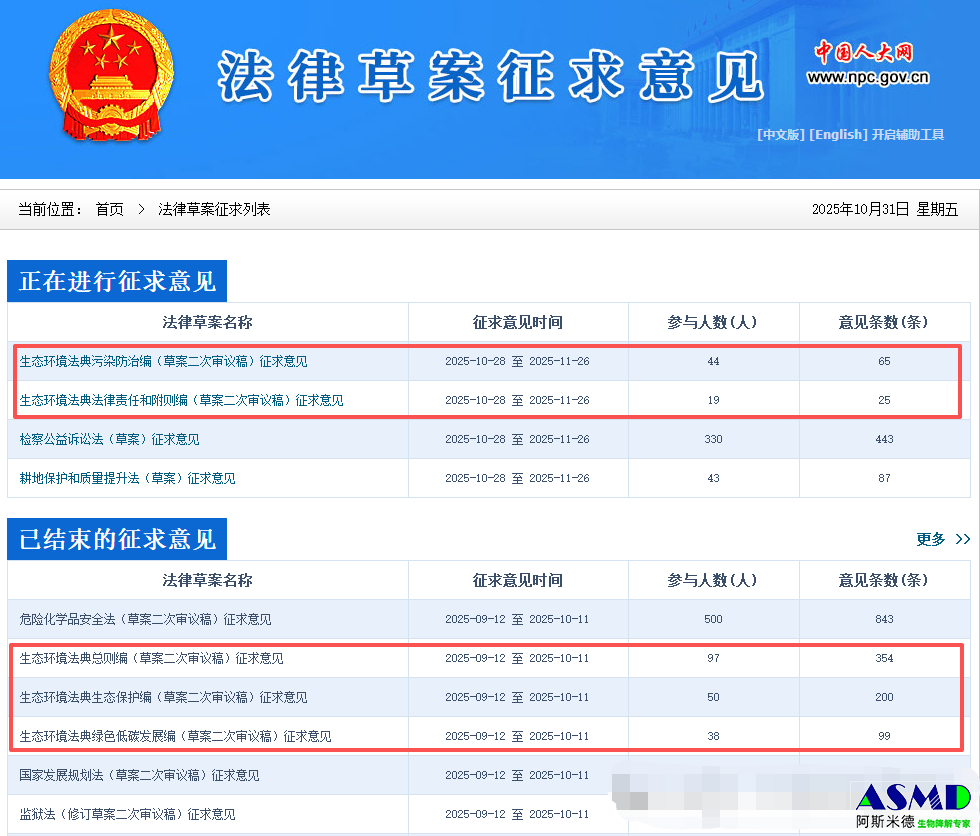Open 生态环境法典污染防治编 draft consultation
This screenshot has height=836, width=980.
click(164, 361)
